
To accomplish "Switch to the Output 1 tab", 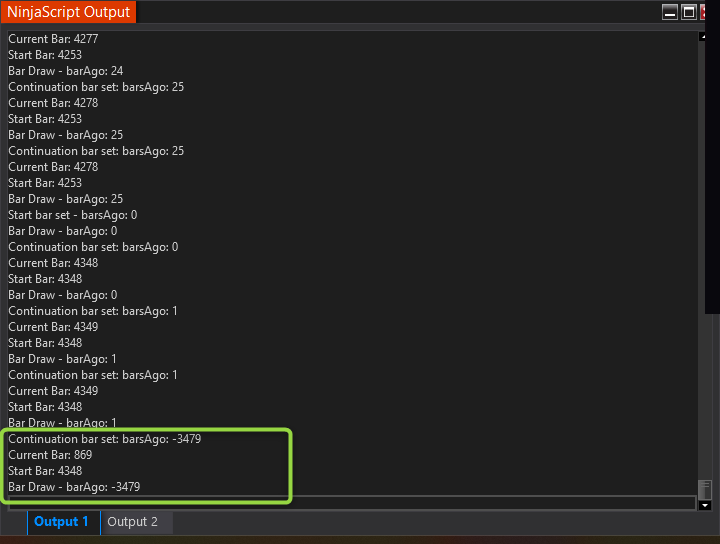I will tap(63, 522).
